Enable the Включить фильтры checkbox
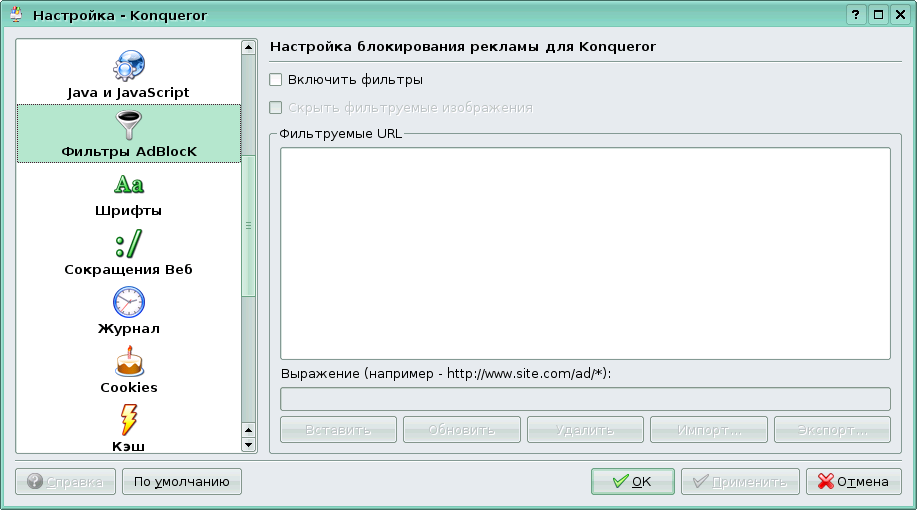917x510 pixels. pos(276,79)
